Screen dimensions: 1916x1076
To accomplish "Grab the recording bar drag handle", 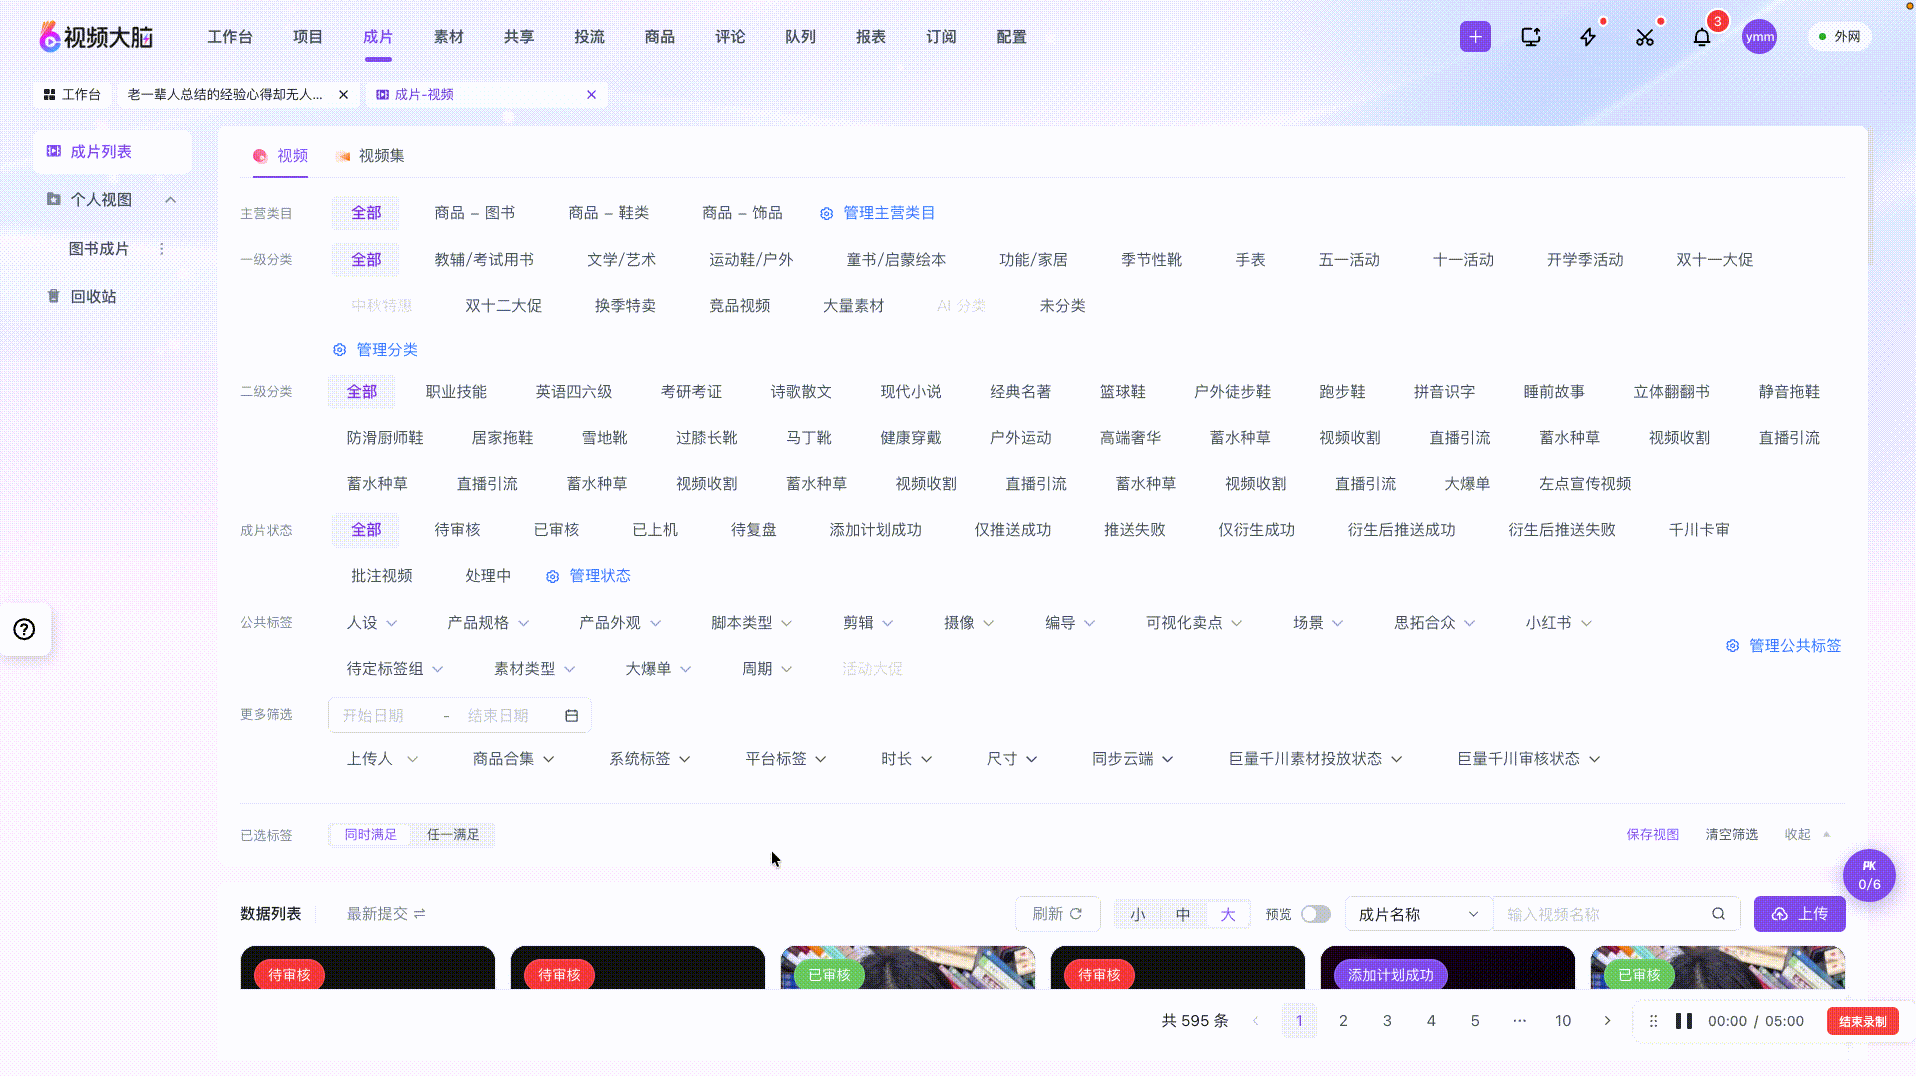I will coord(1653,1021).
